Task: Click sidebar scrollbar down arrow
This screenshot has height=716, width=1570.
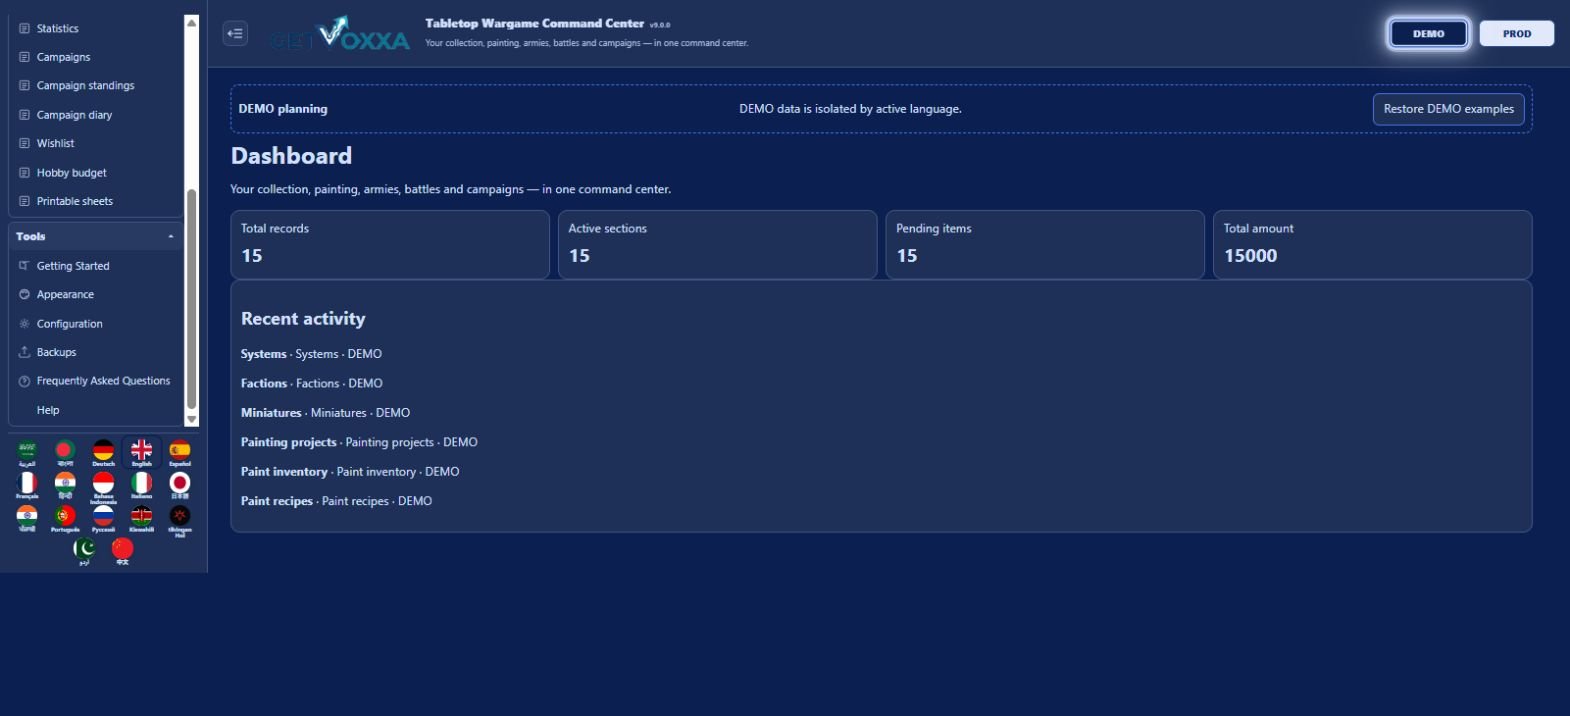Action: 192,420
